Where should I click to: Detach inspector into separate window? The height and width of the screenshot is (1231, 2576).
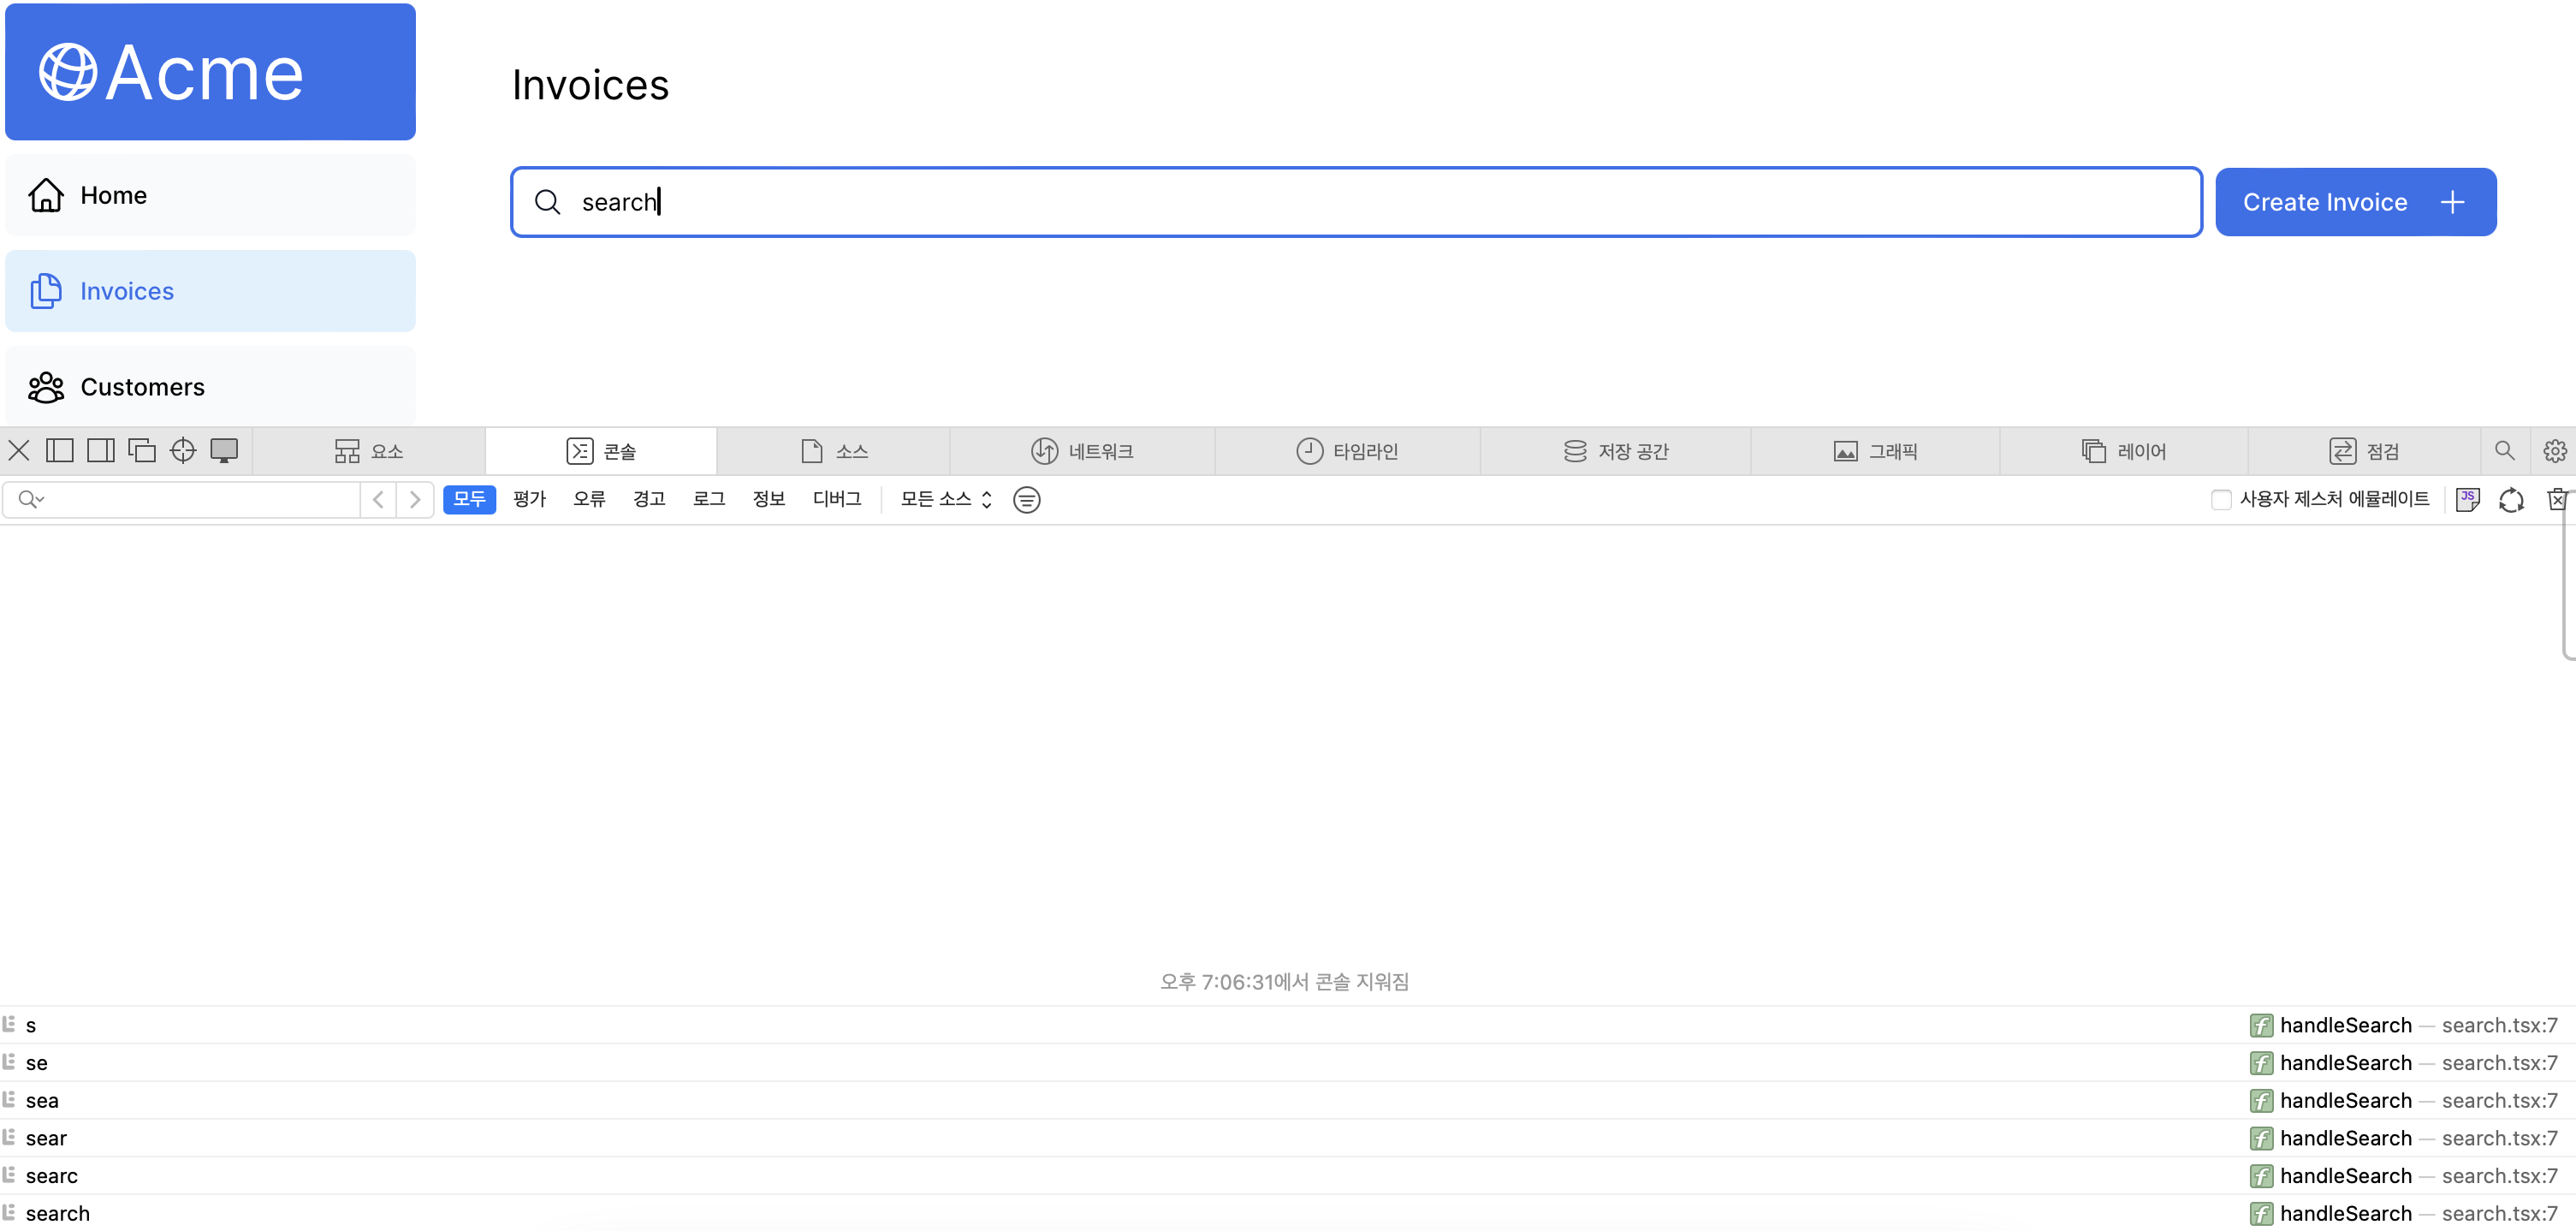[142, 451]
